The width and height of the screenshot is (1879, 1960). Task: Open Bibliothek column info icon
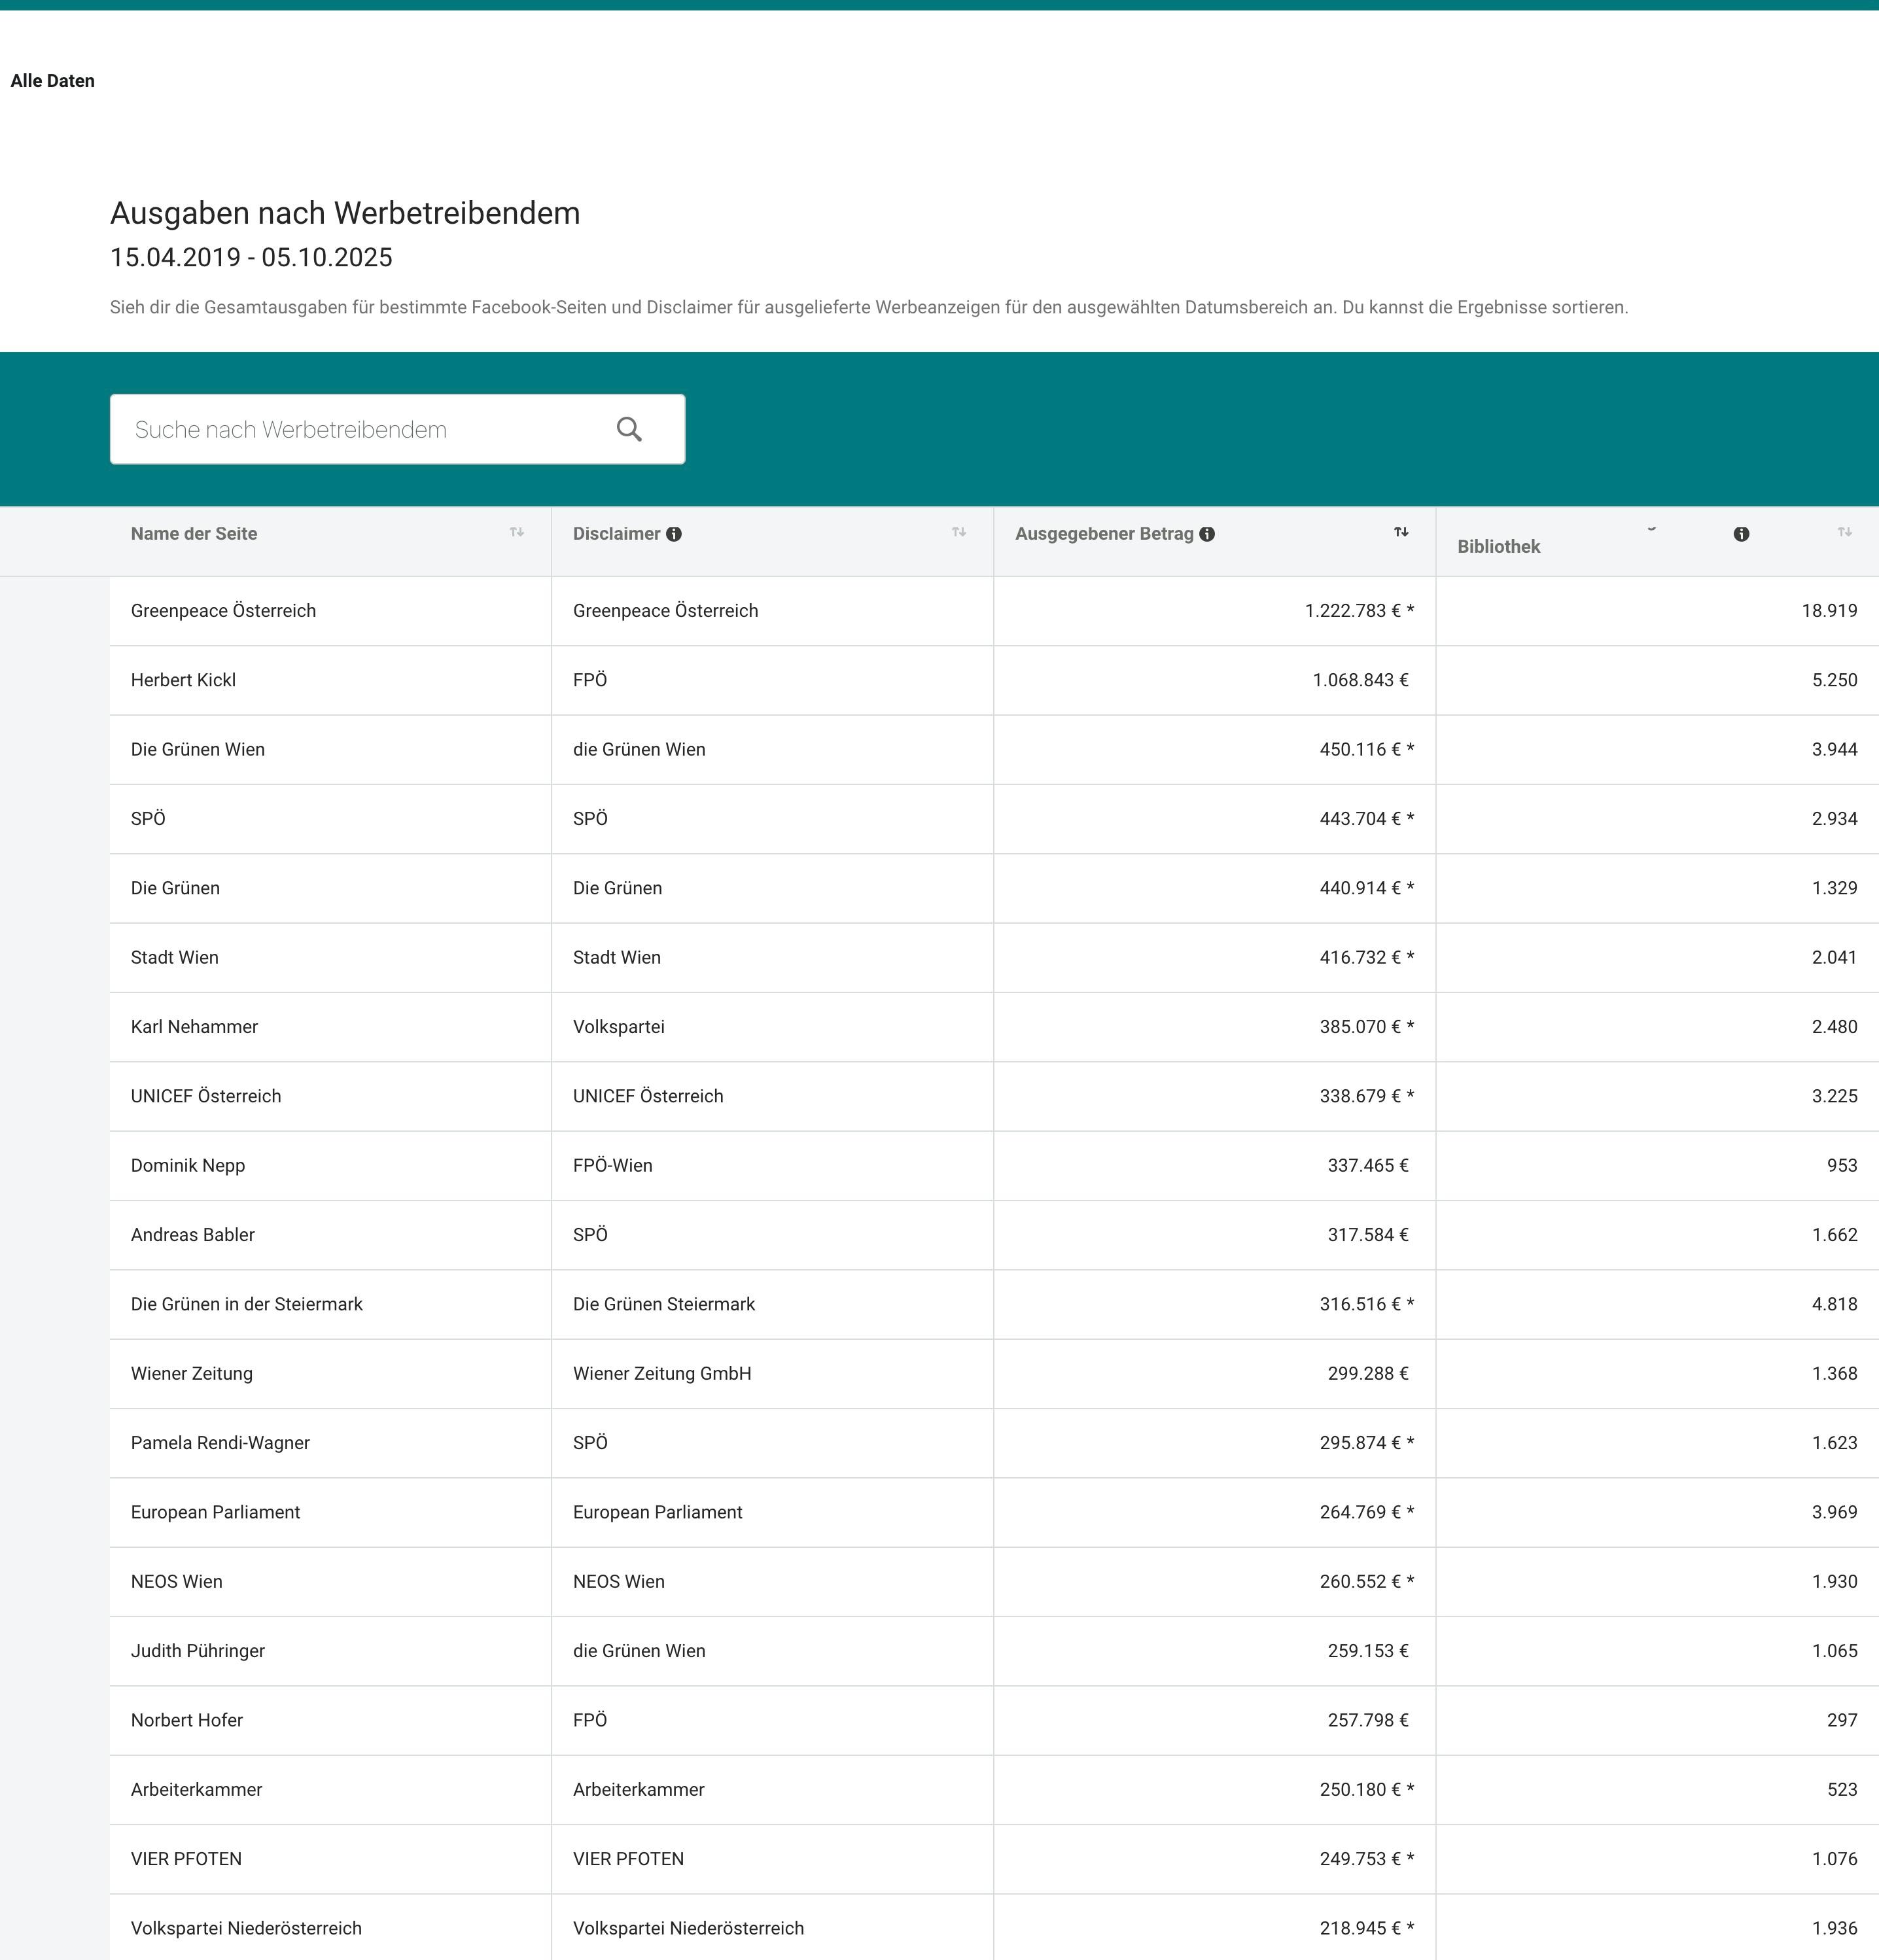(x=1741, y=534)
